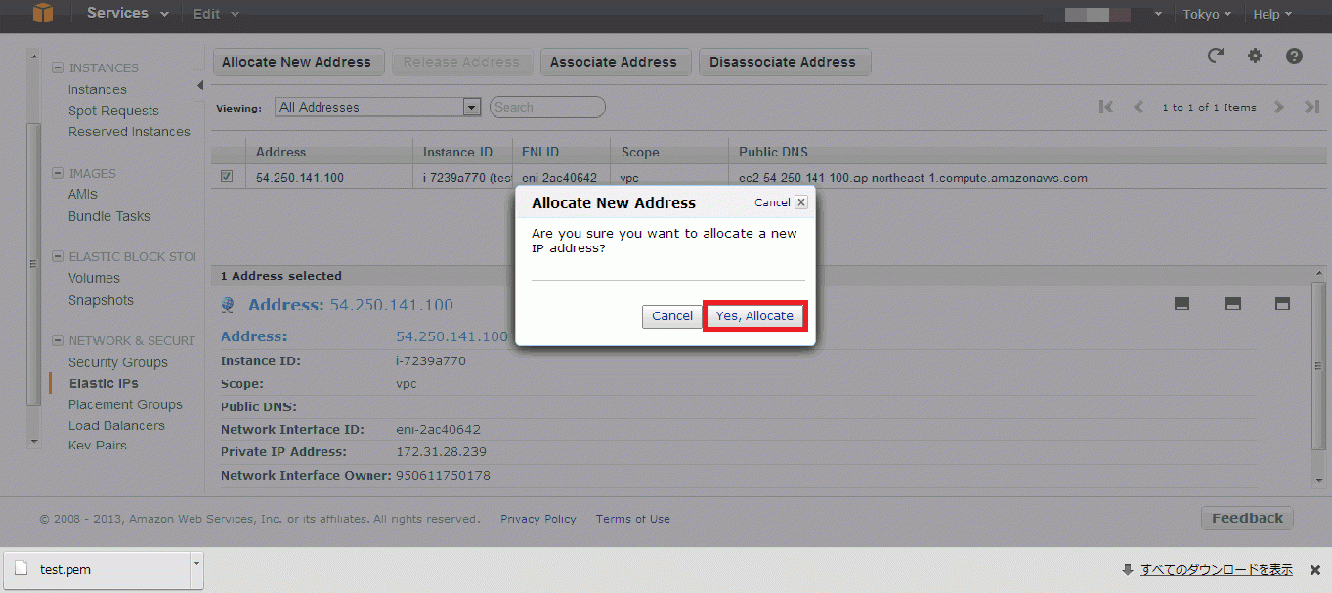Open Volumes in the sidebar
The height and width of the screenshot is (593, 1332).
coord(94,278)
